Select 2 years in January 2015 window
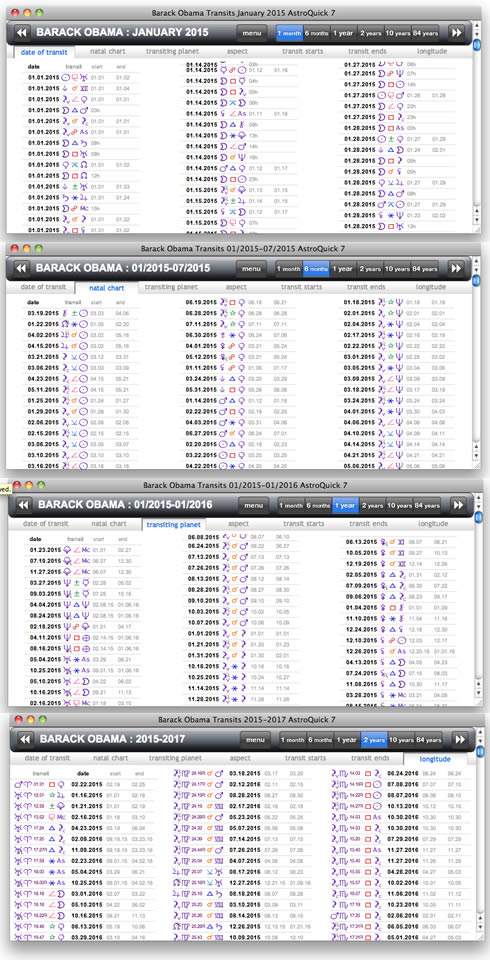Viewport: 490px width, 960px height. tap(371, 32)
